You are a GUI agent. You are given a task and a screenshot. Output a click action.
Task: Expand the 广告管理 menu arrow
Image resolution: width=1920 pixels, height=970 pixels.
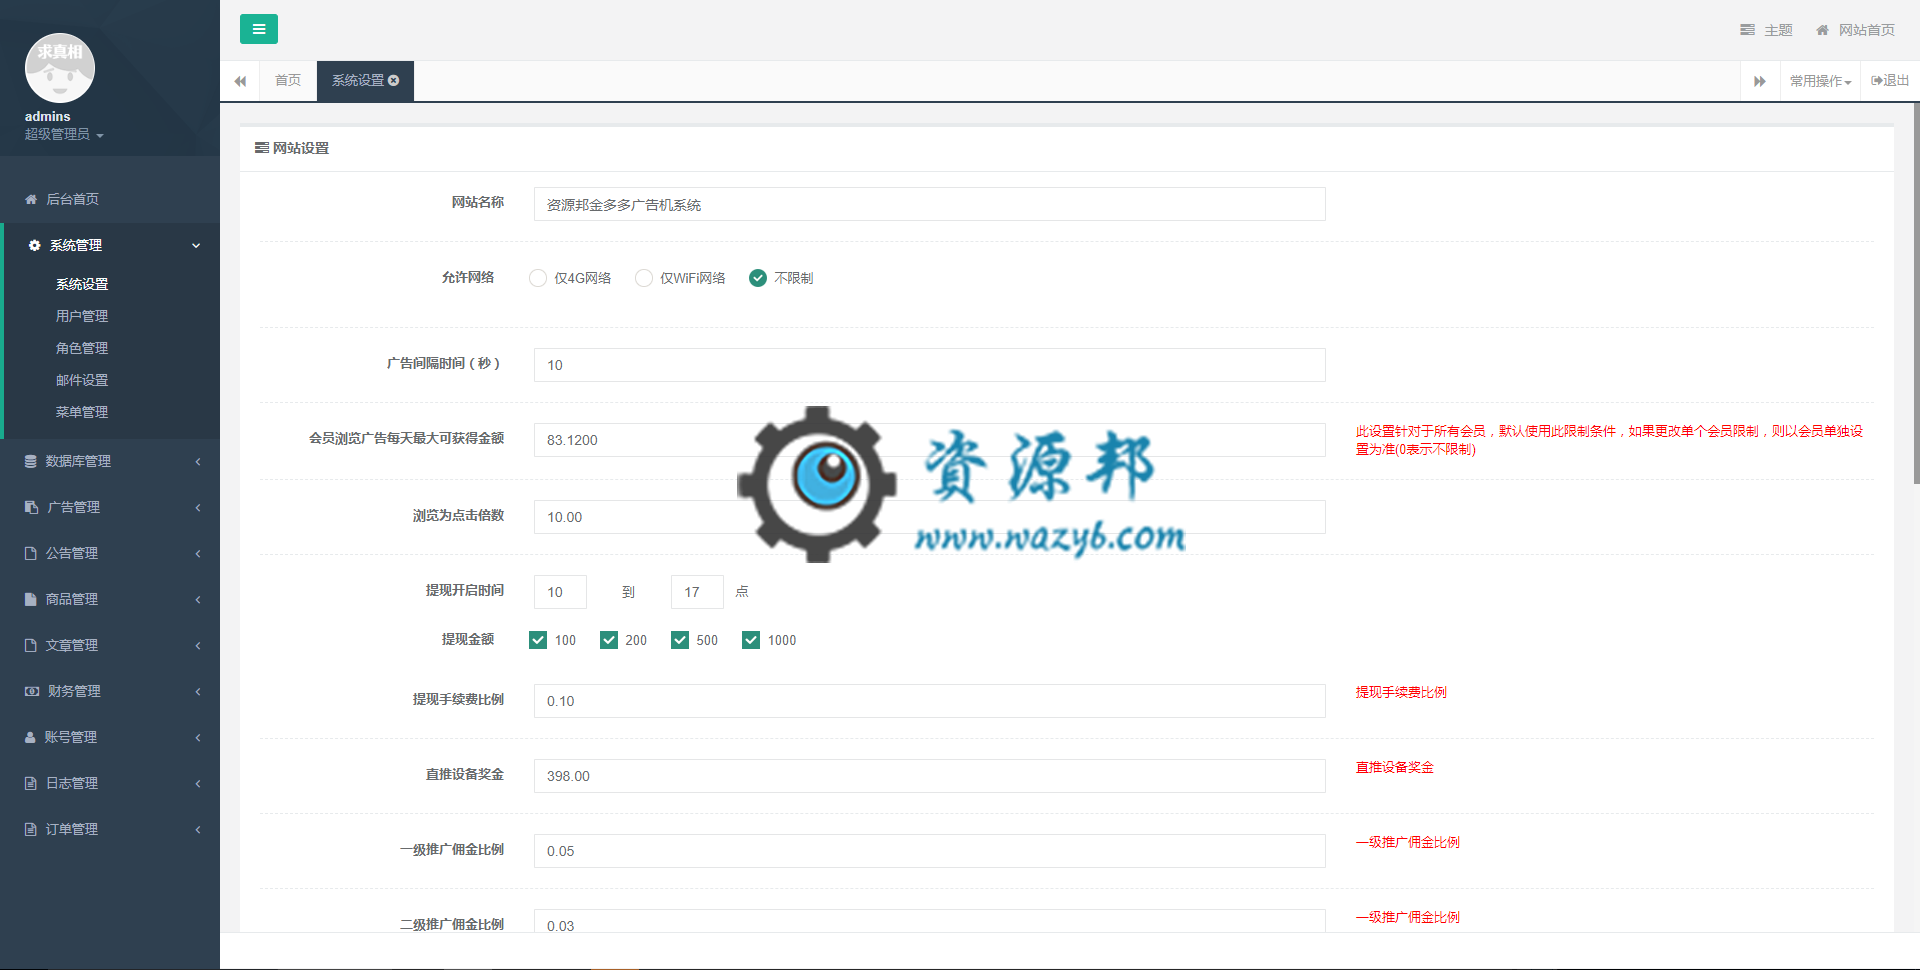pos(198,507)
